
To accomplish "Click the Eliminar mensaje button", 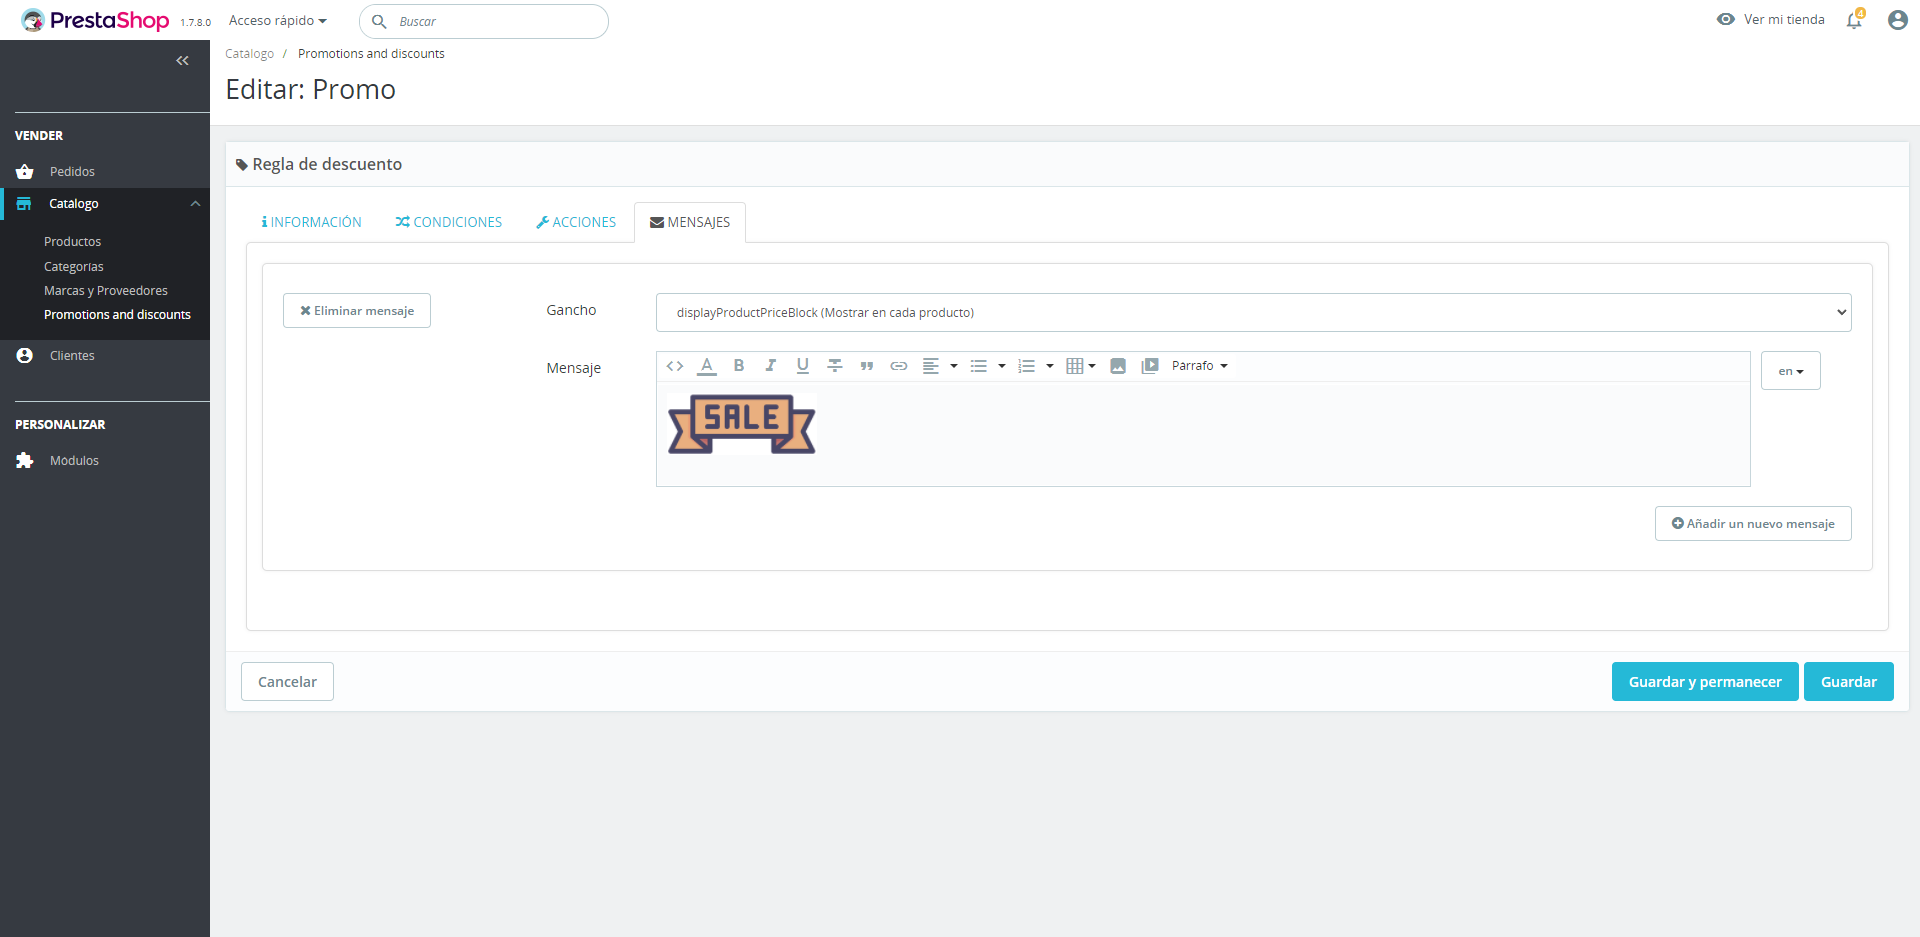I will coord(357,311).
